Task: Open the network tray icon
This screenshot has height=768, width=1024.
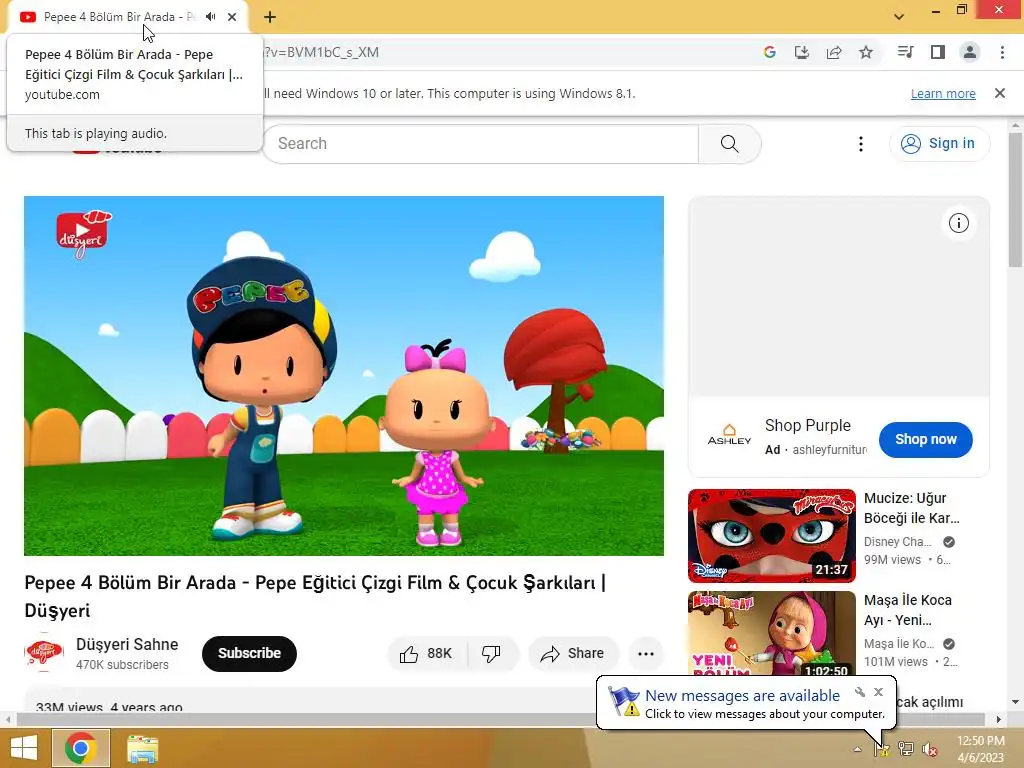Action: tap(906, 749)
